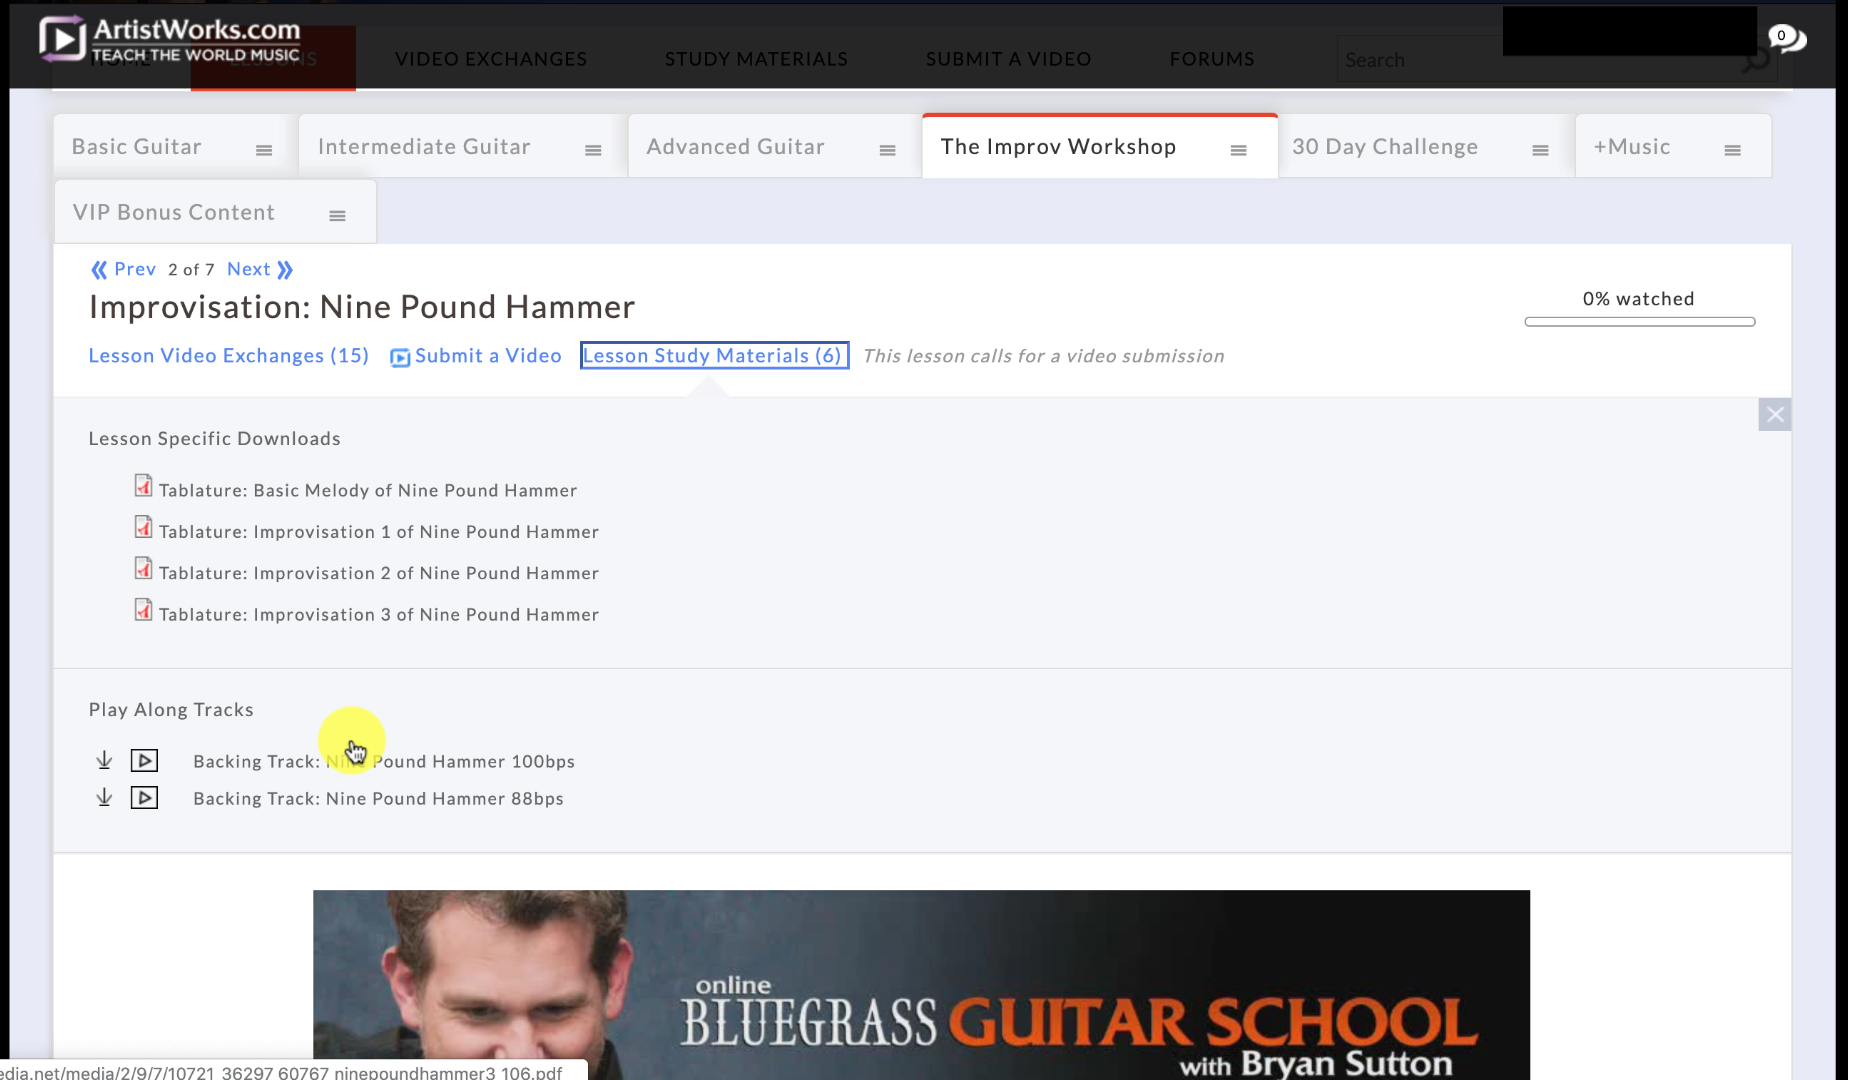Expand the 30 Day Challenge tab menu
The image size is (1849, 1080).
tap(1540, 151)
